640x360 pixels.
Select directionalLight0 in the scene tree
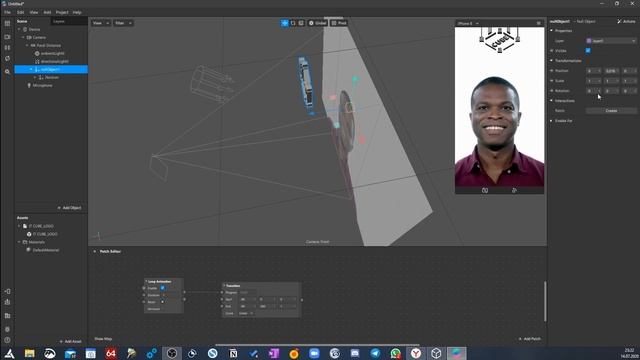(x=55, y=62)
